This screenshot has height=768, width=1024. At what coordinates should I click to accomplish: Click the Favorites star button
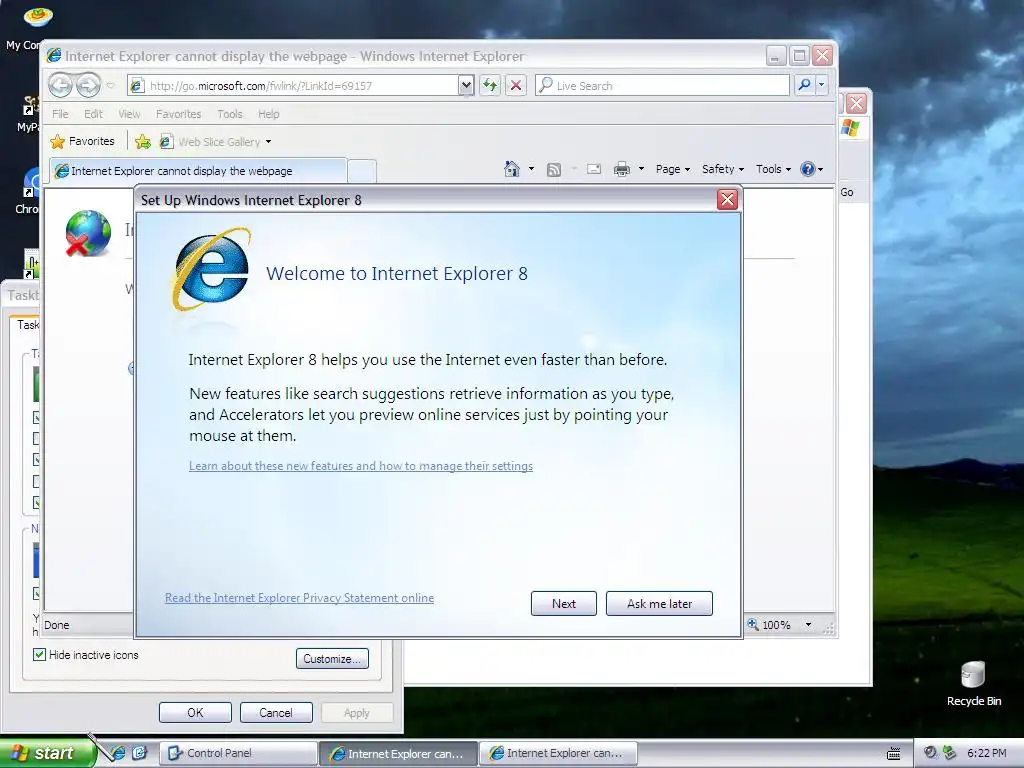click(83, 141)
